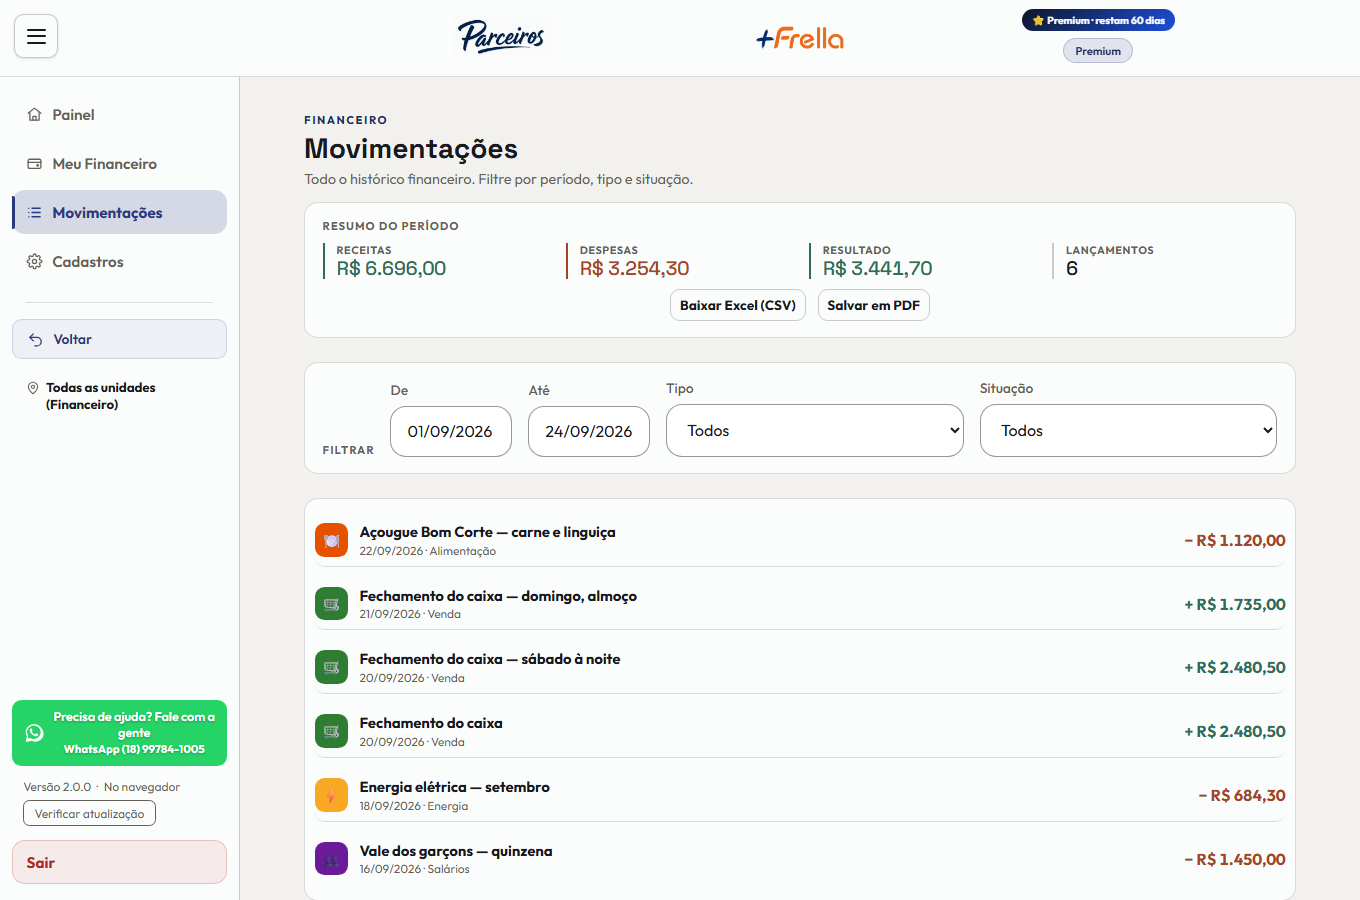Click Baixar Excel (CSV) button
The width and height of the screenshot is (1360, 900).
738,306
